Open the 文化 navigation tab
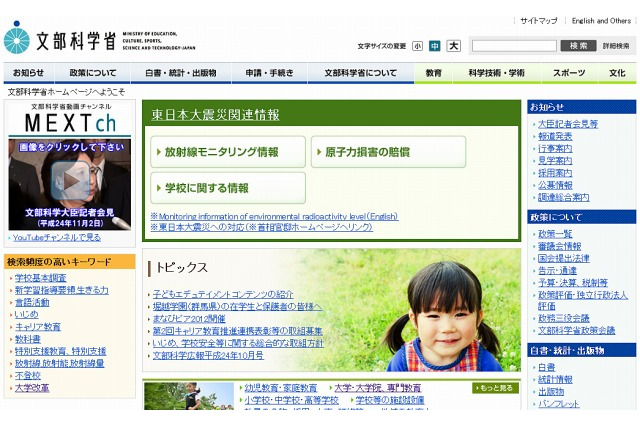Image resolution: width=640 pixels, height=426 pixels. (x=617, y=73)
